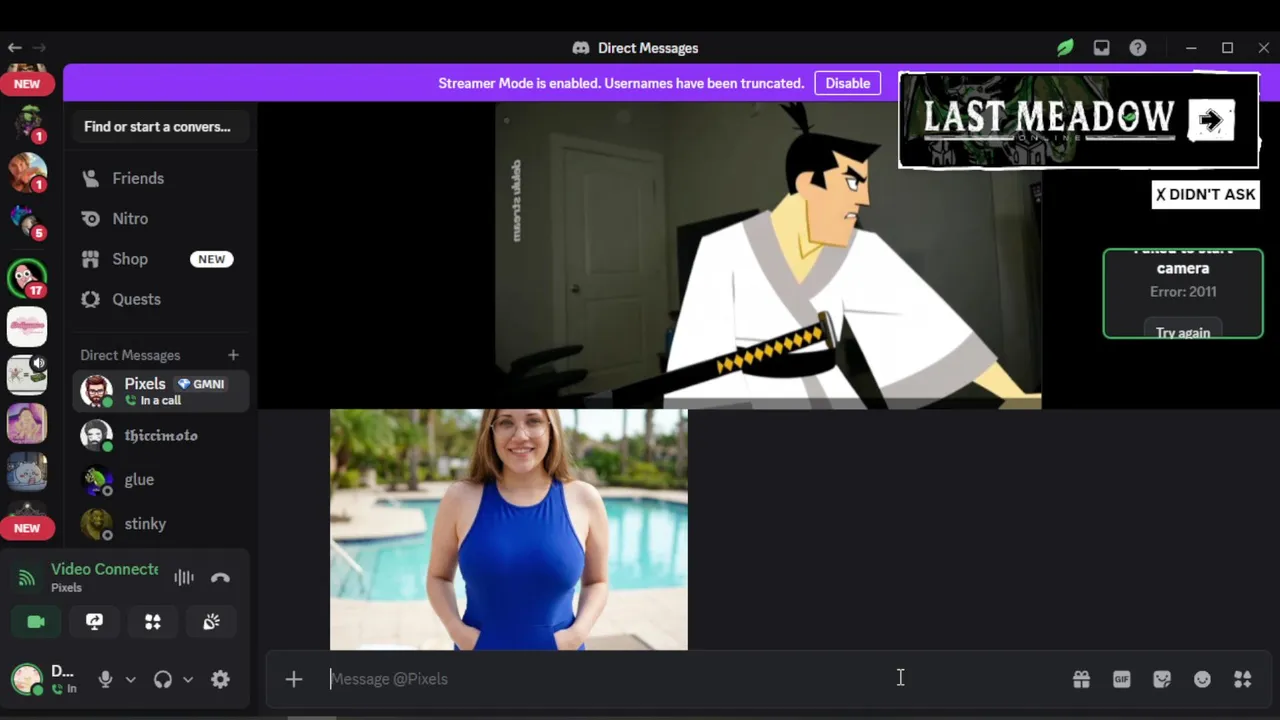Open the inbox
1280x720 pixels.
coord(1101,48)
